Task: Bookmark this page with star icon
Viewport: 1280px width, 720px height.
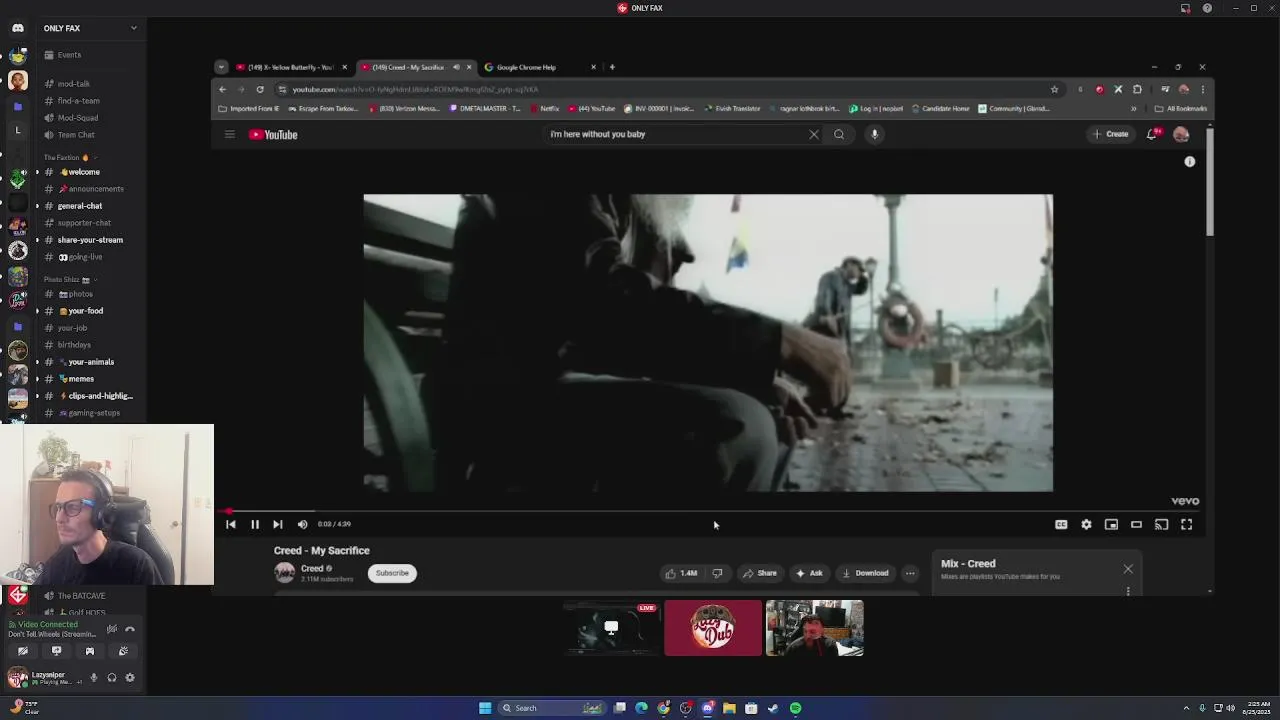Action: [1054, 89]
